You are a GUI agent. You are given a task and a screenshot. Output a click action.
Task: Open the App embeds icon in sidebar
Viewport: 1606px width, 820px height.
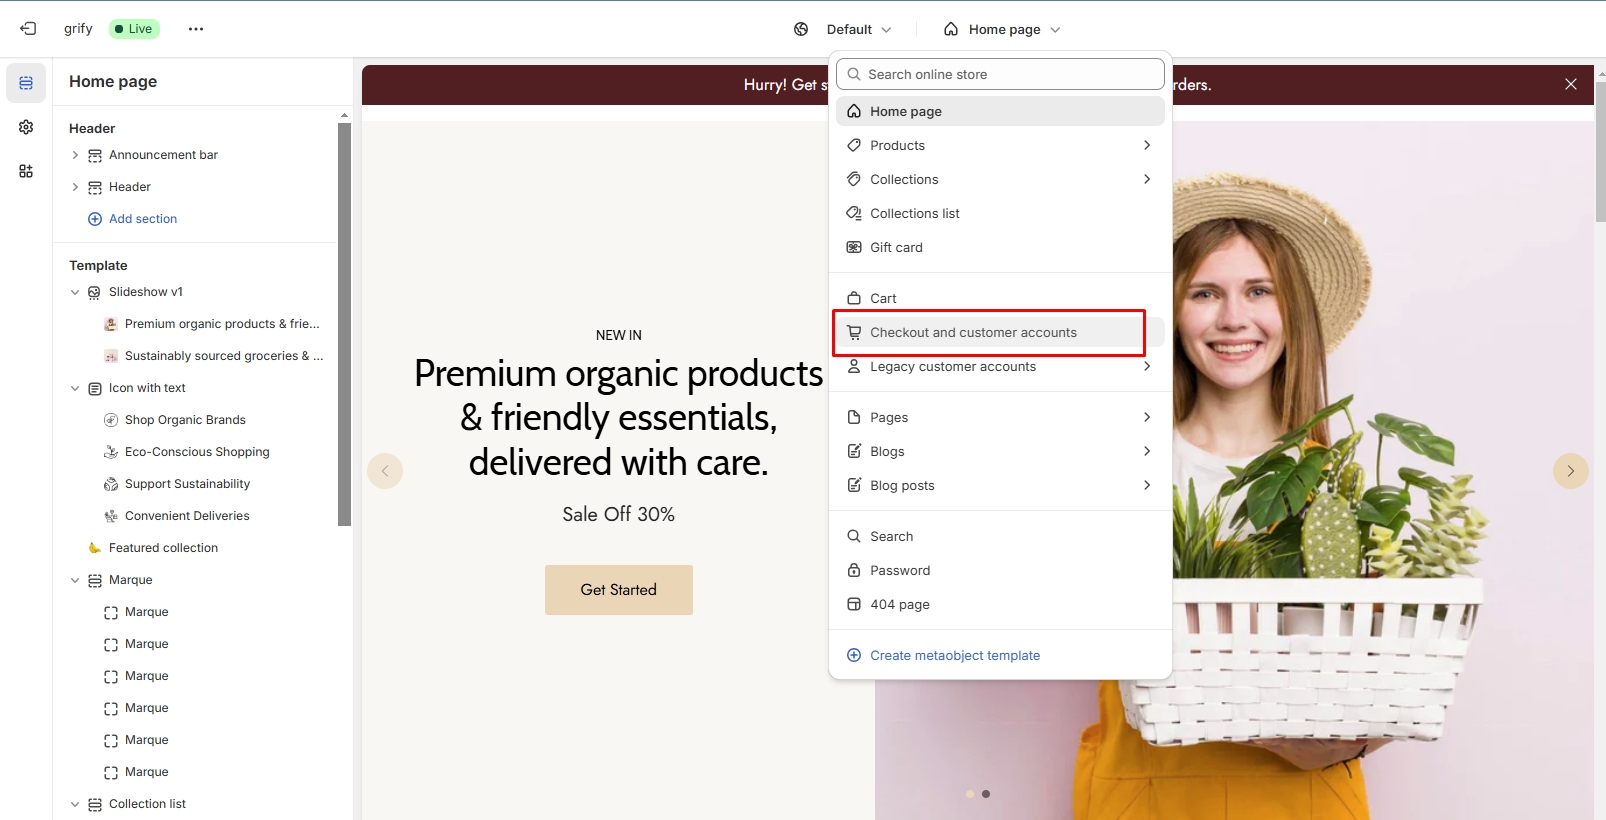(26, 171)
